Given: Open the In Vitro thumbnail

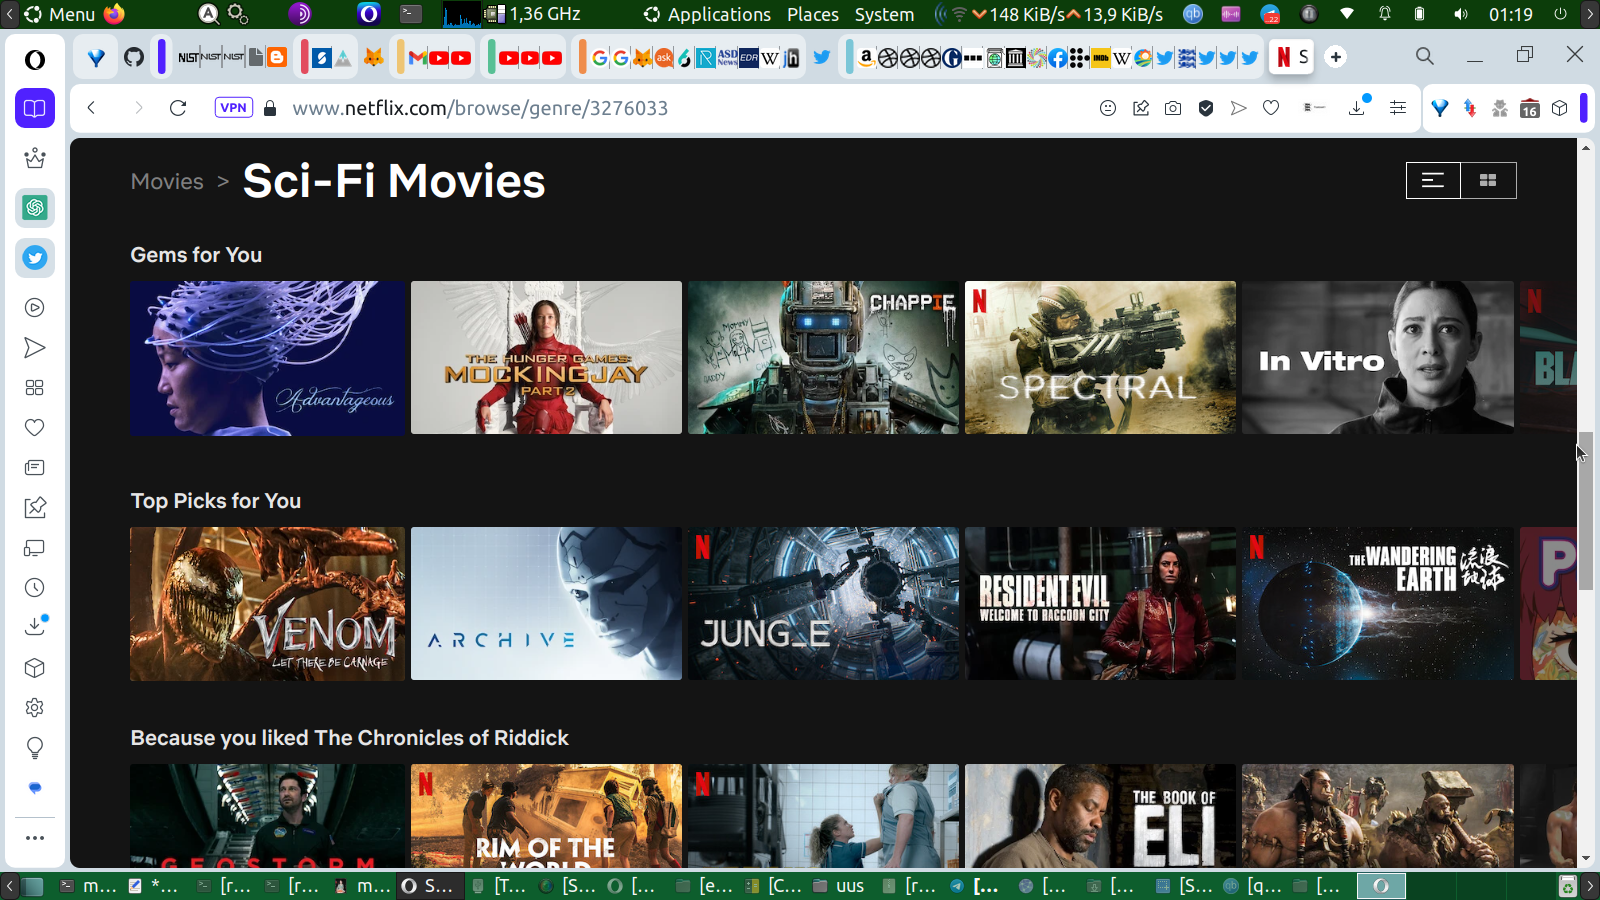Looking at the screenshot, I should click(1377, 358).
